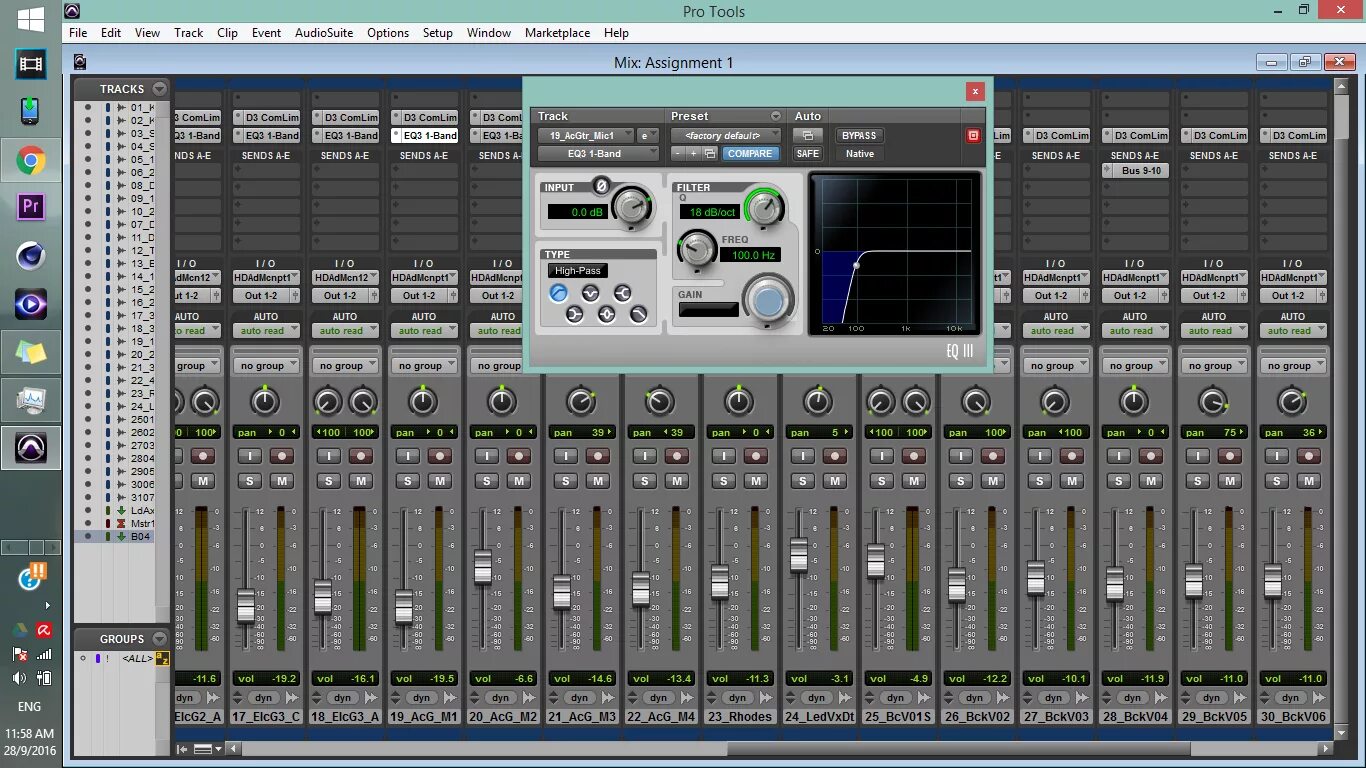The height and width of the screenshot is (768, 1366).
Task: Open Adobe Premiere from the taskbar
Action: [x=31, y=207]
